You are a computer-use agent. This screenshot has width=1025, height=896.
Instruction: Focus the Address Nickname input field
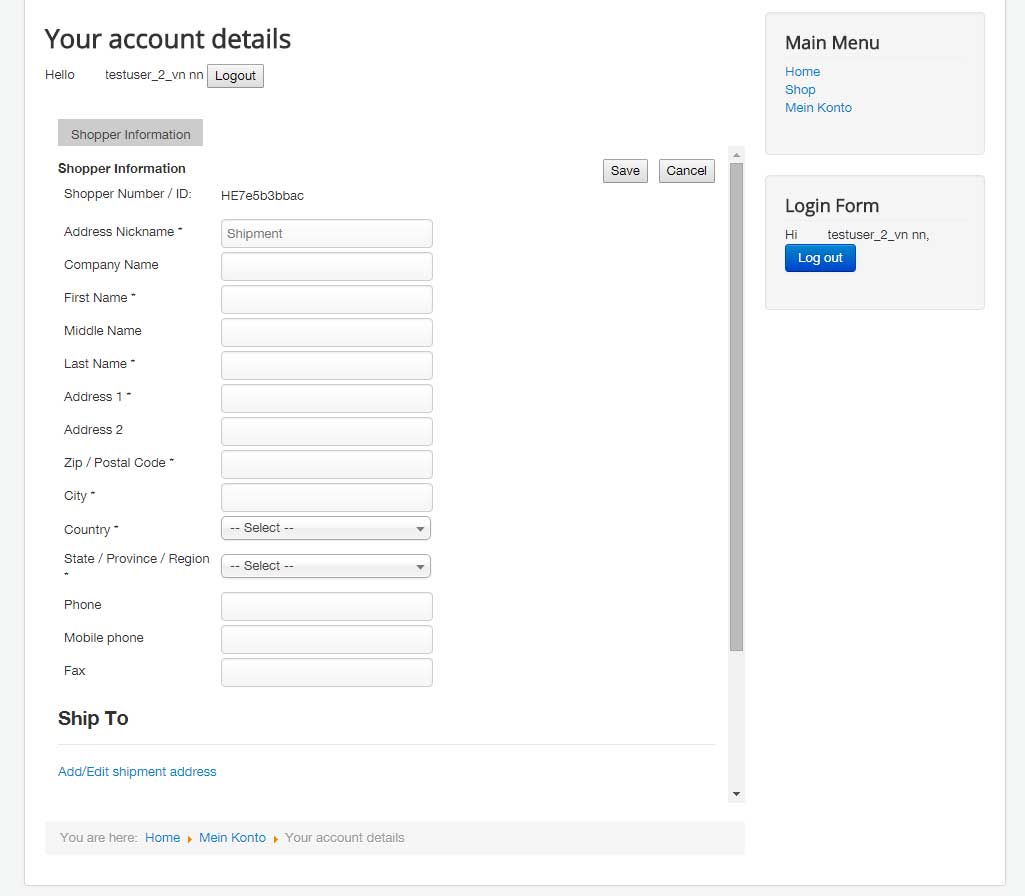click(326, 234)
